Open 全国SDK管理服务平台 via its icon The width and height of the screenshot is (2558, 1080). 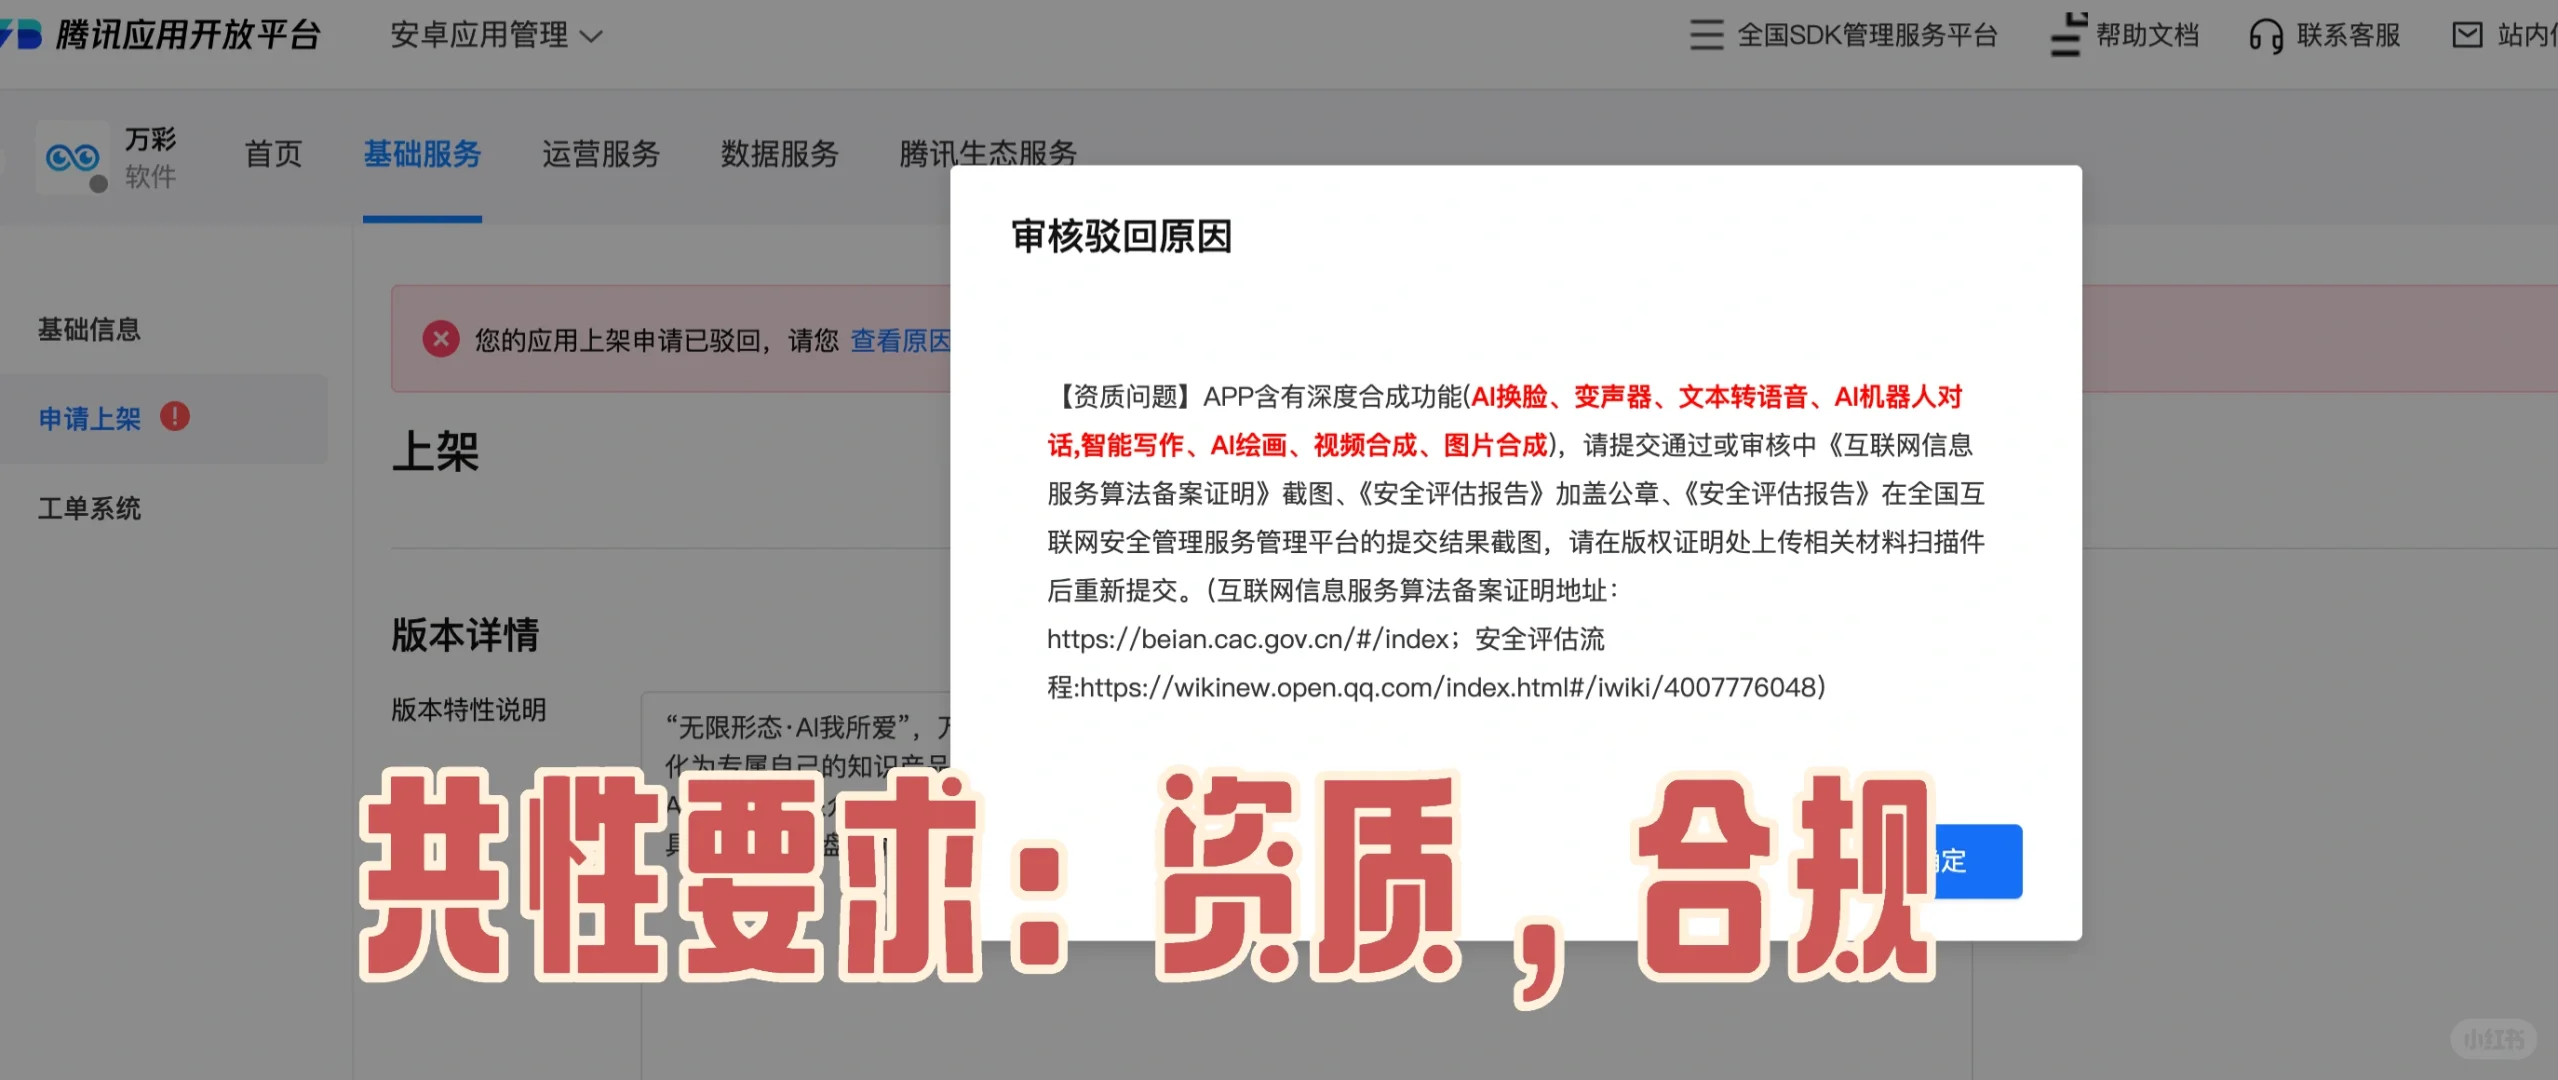click(1705, 35)
